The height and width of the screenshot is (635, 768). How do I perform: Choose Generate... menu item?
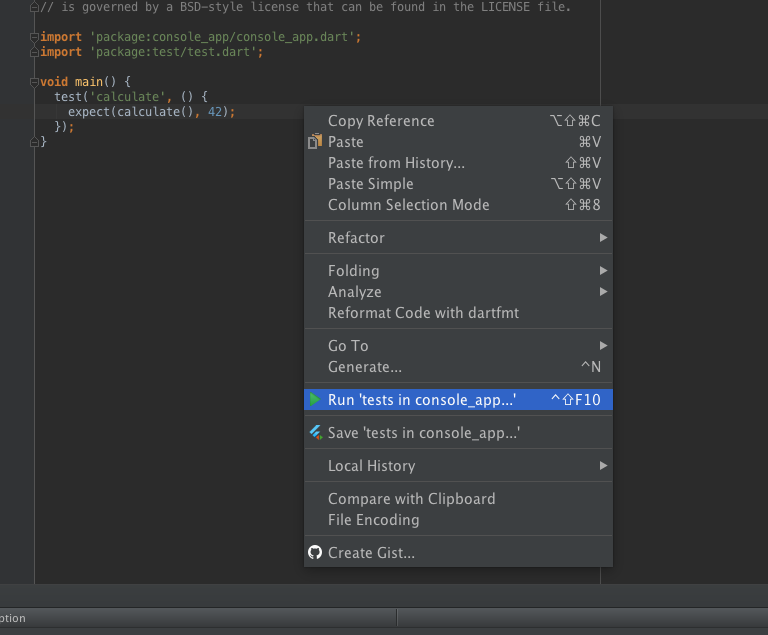458,366
